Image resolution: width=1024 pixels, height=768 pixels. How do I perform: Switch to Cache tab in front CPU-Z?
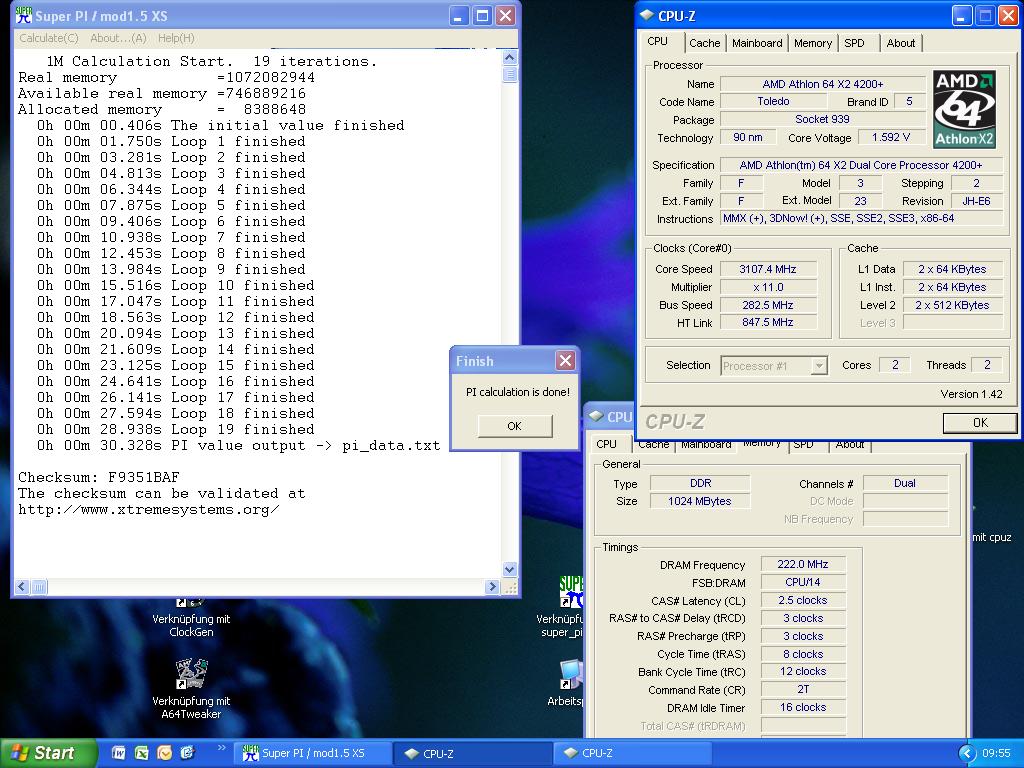point(705,43)
